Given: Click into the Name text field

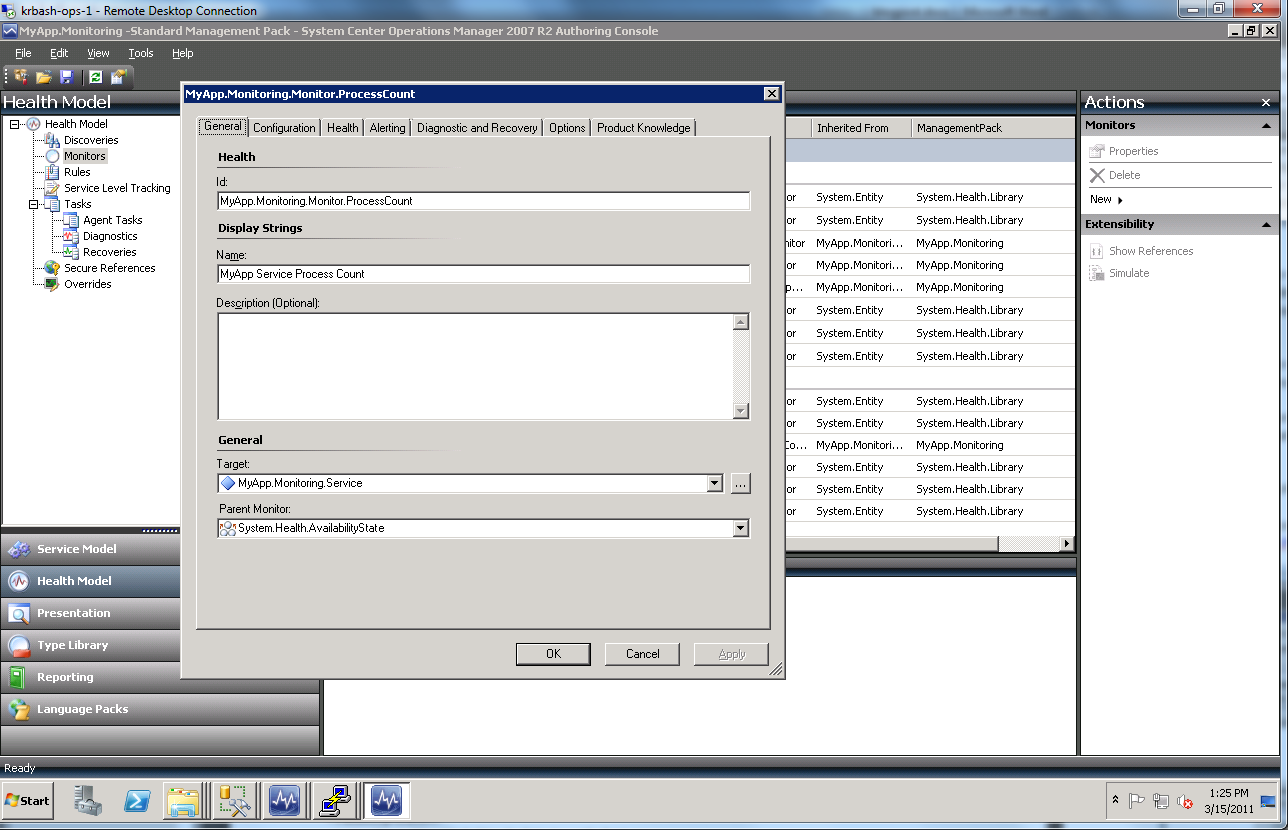Looking at the screenshot, I should point(483,274).
